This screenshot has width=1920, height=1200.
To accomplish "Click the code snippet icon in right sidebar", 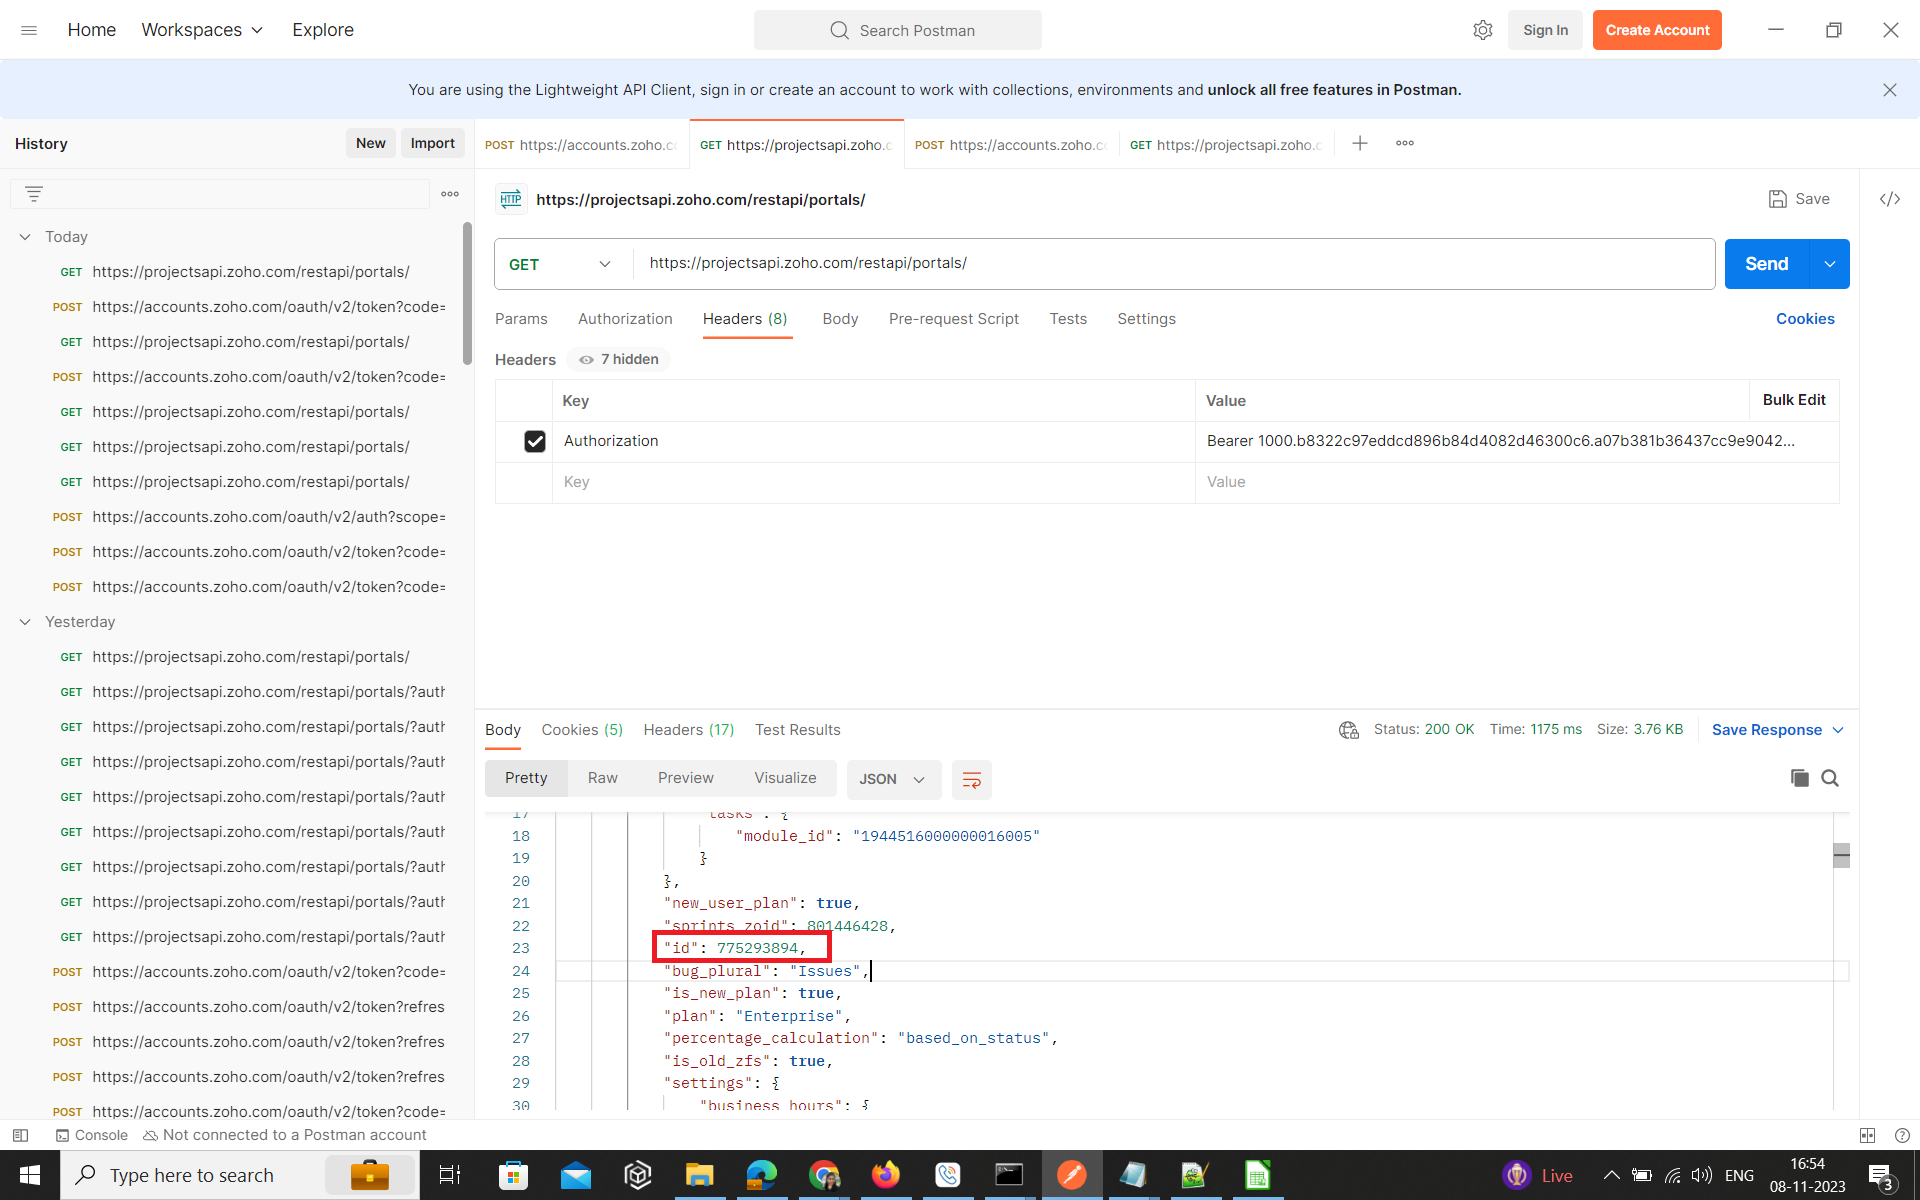I will click(x=1889, y=199).
